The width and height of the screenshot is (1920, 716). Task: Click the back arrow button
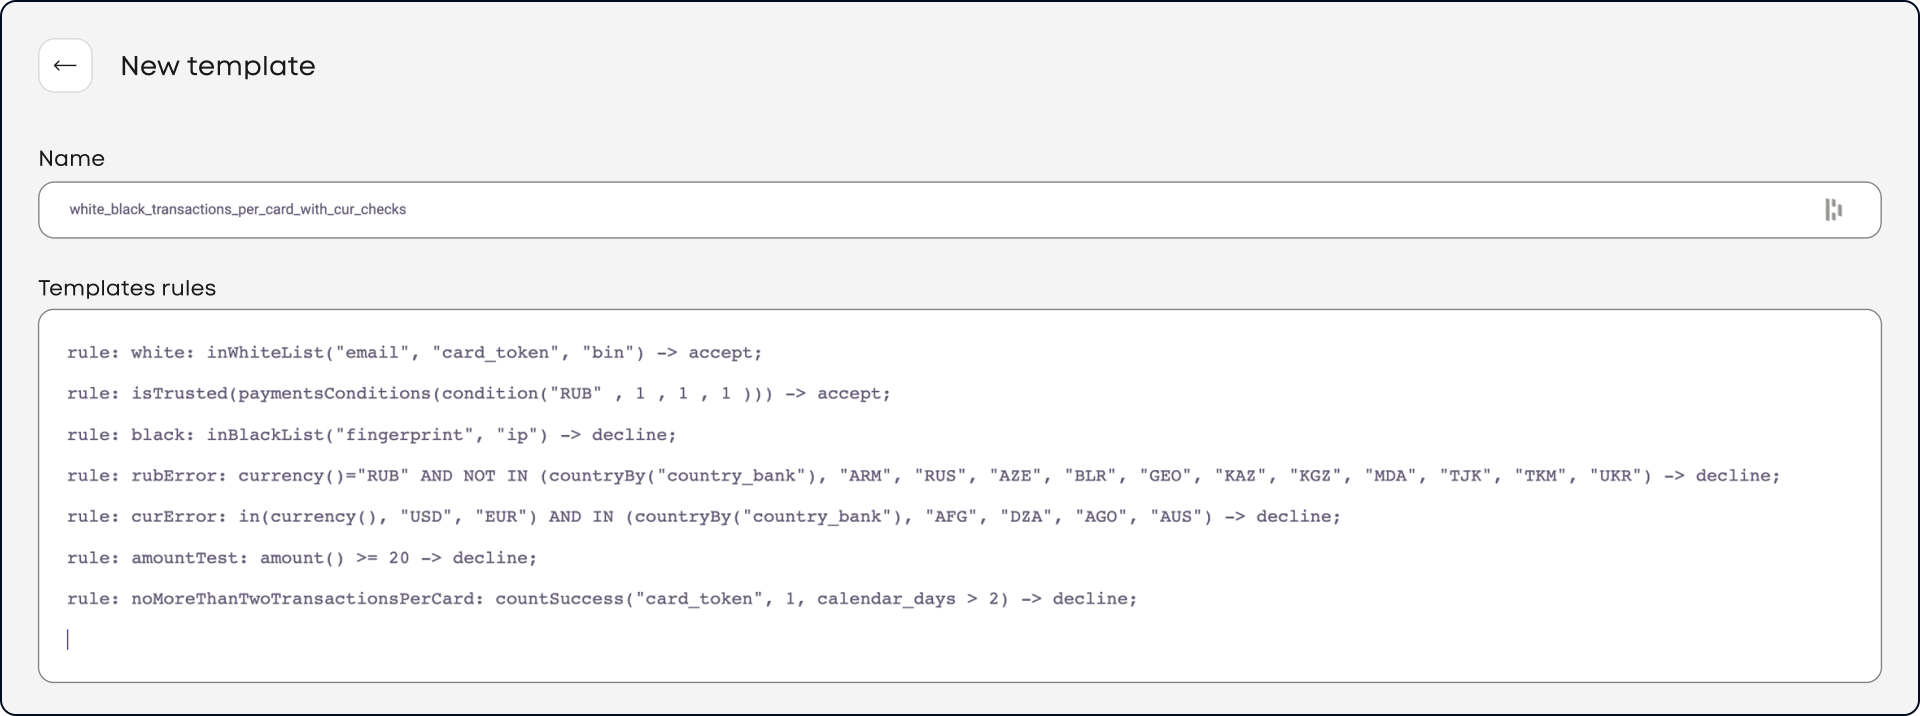(65, 66)
